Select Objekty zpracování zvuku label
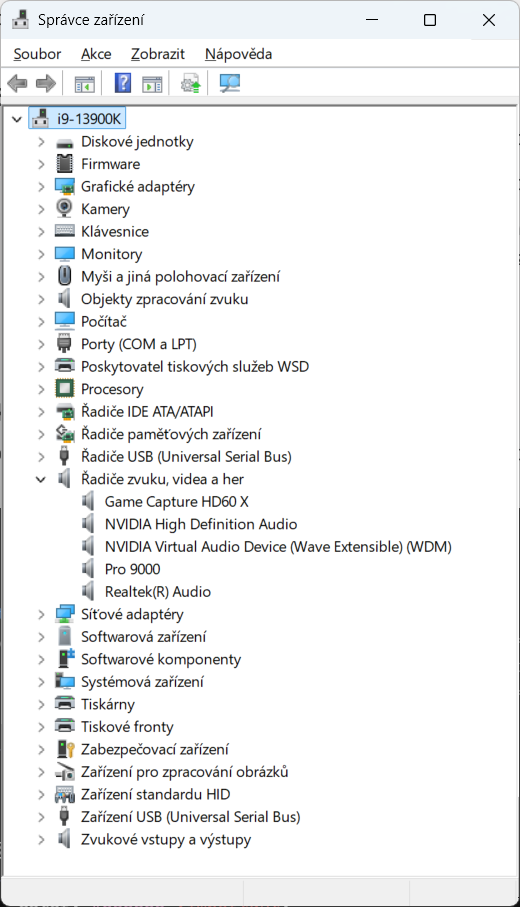 coord(164,299)
